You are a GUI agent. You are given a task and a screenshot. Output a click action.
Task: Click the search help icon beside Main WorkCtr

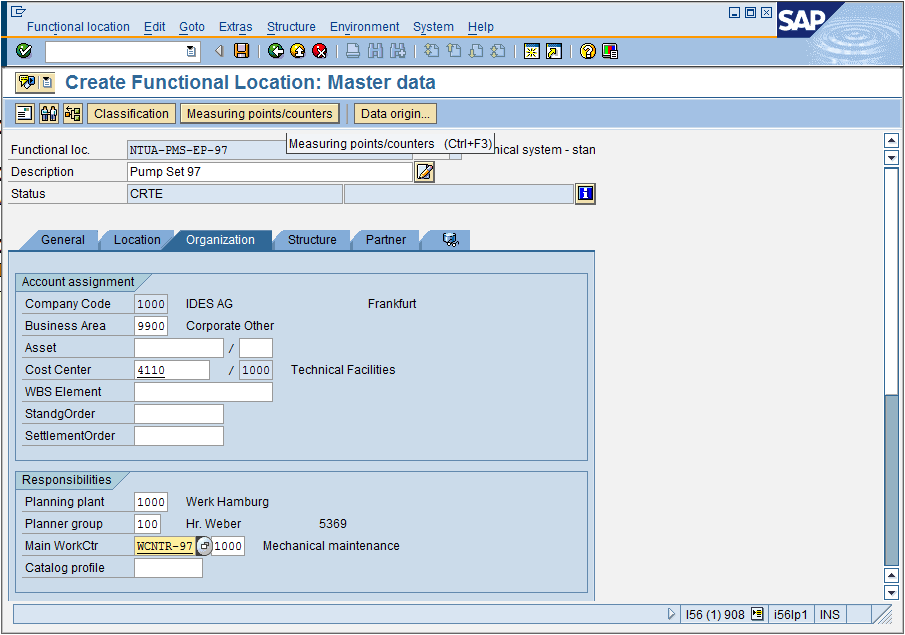204,546
